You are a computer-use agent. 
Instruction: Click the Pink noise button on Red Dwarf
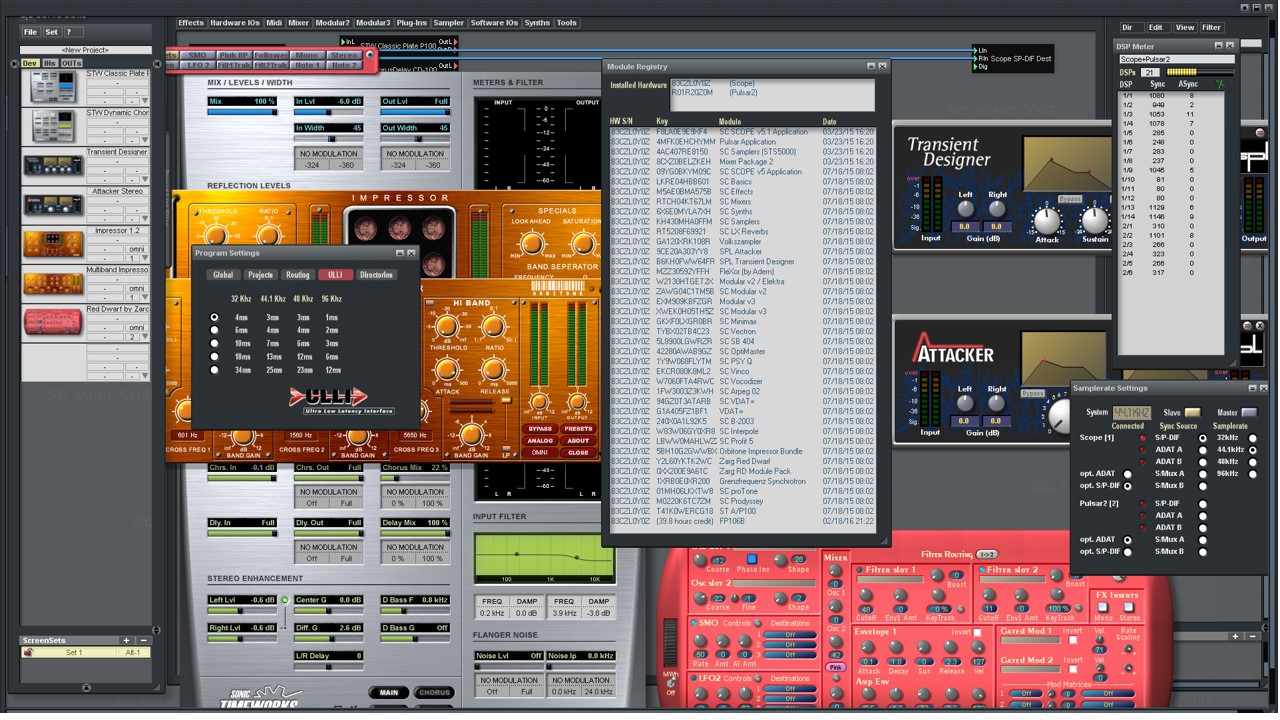pyautogui.click(x=836, y=667)
